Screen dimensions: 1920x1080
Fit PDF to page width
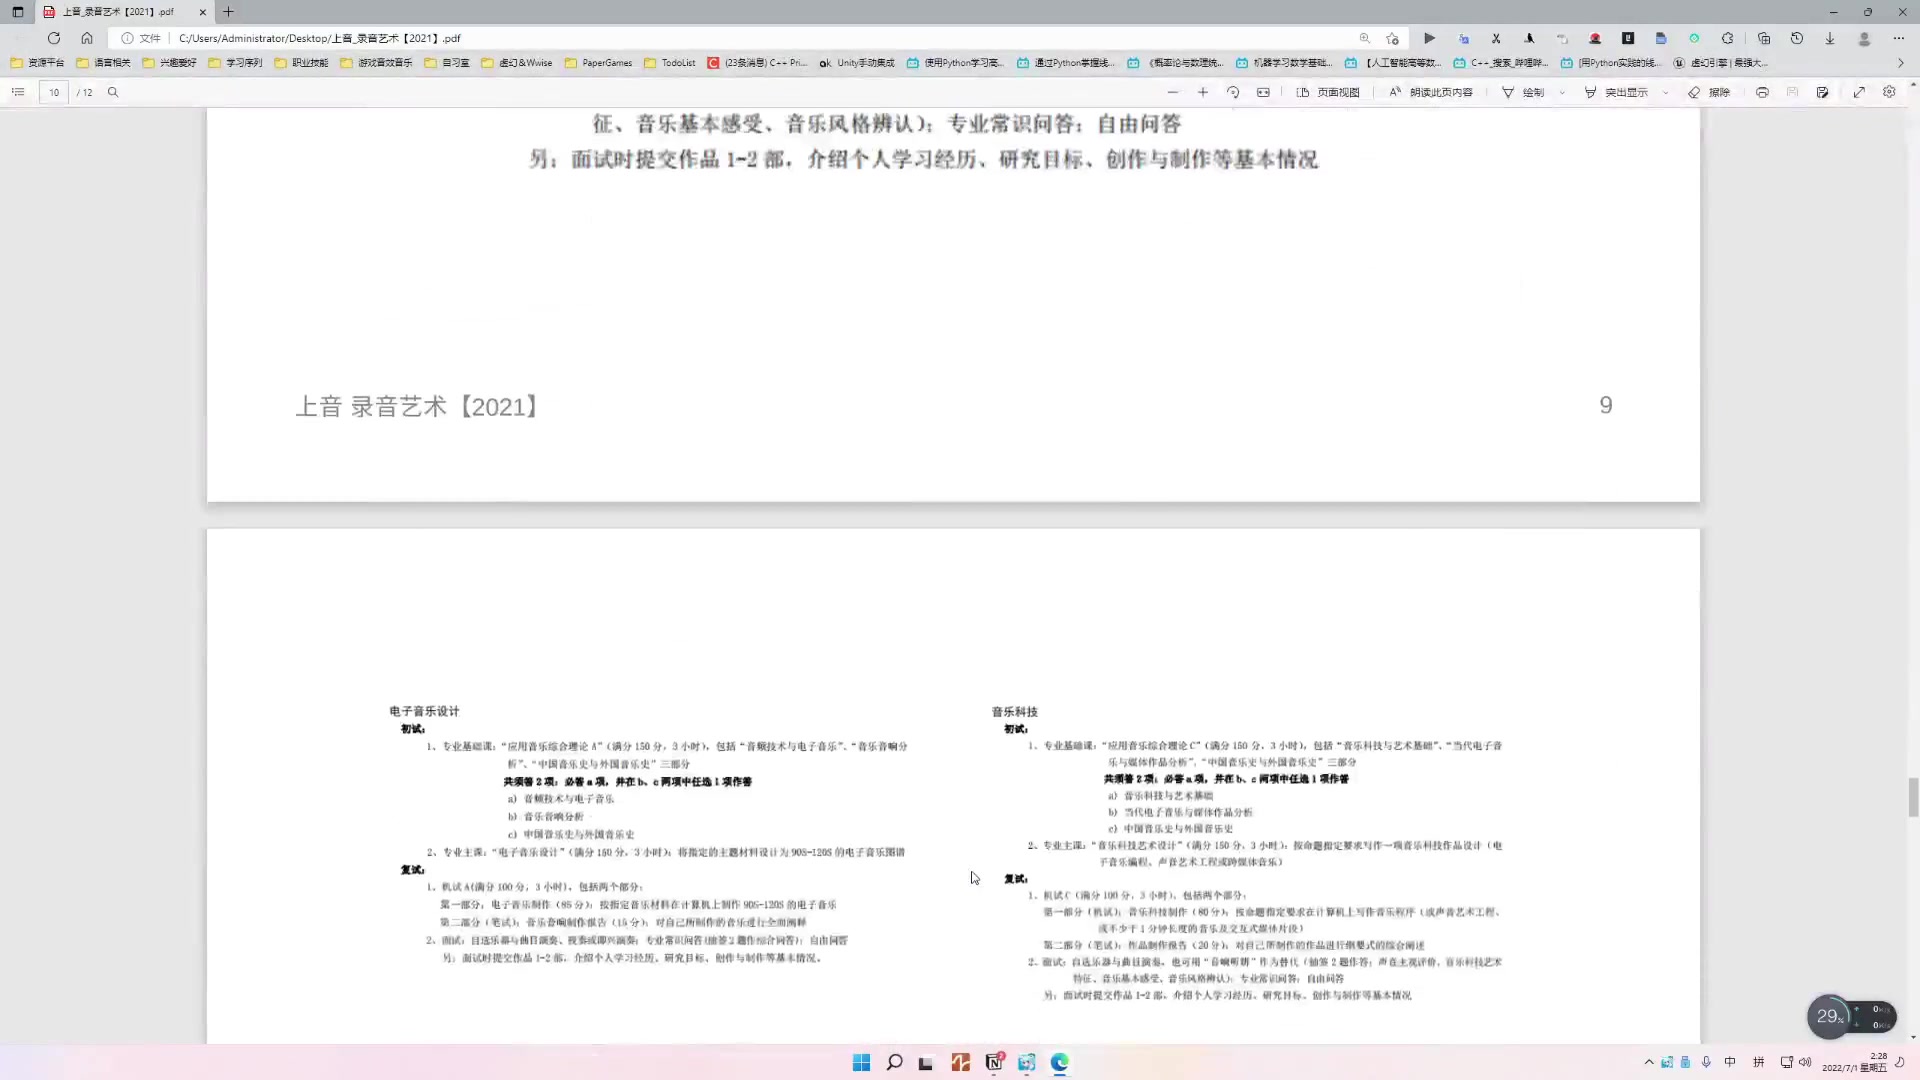[x=1263, y=92]
